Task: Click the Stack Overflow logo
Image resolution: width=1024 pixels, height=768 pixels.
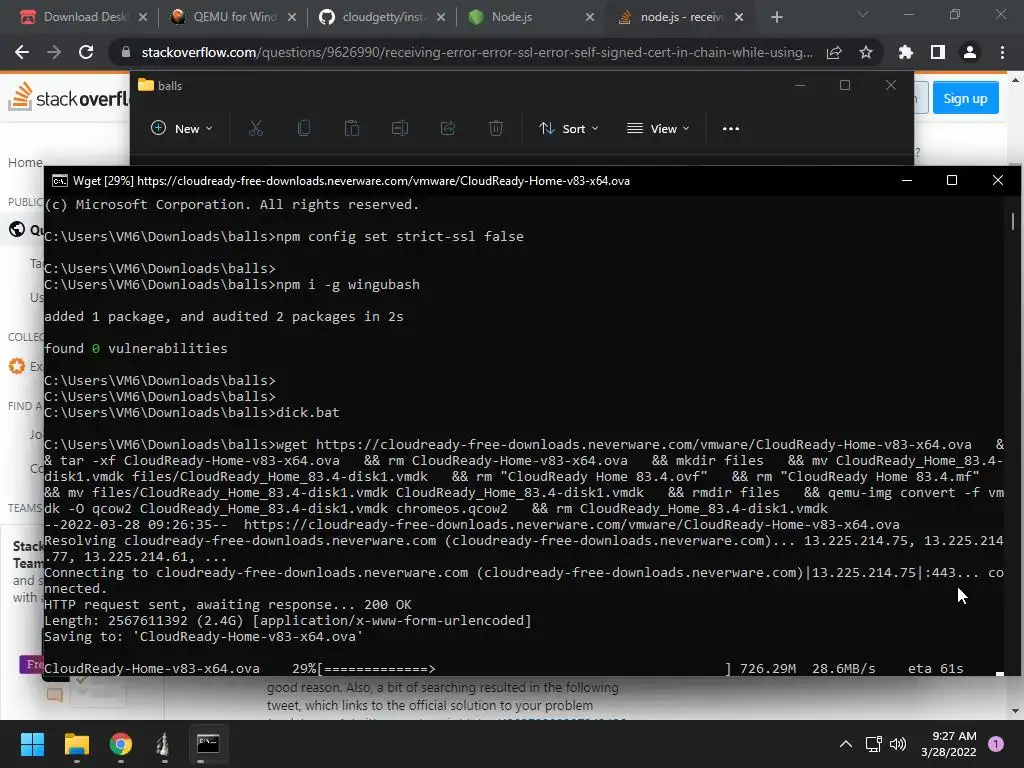Action: tap(68, 97)
